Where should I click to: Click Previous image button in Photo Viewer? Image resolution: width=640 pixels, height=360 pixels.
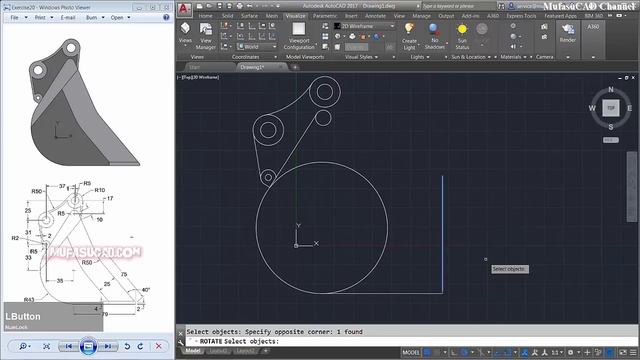tap(68, 346)
